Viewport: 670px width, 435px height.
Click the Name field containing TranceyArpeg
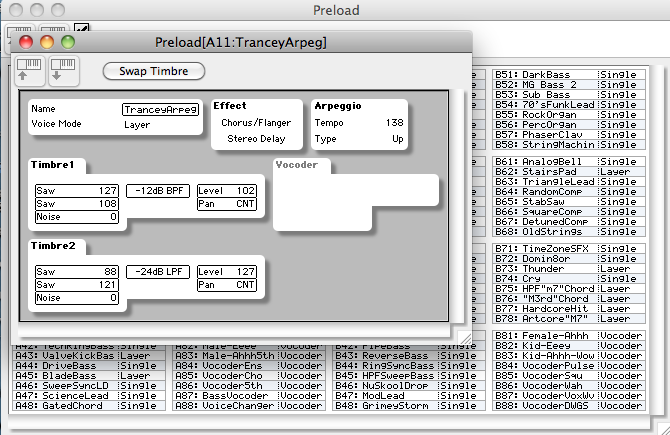coord(160,109)
